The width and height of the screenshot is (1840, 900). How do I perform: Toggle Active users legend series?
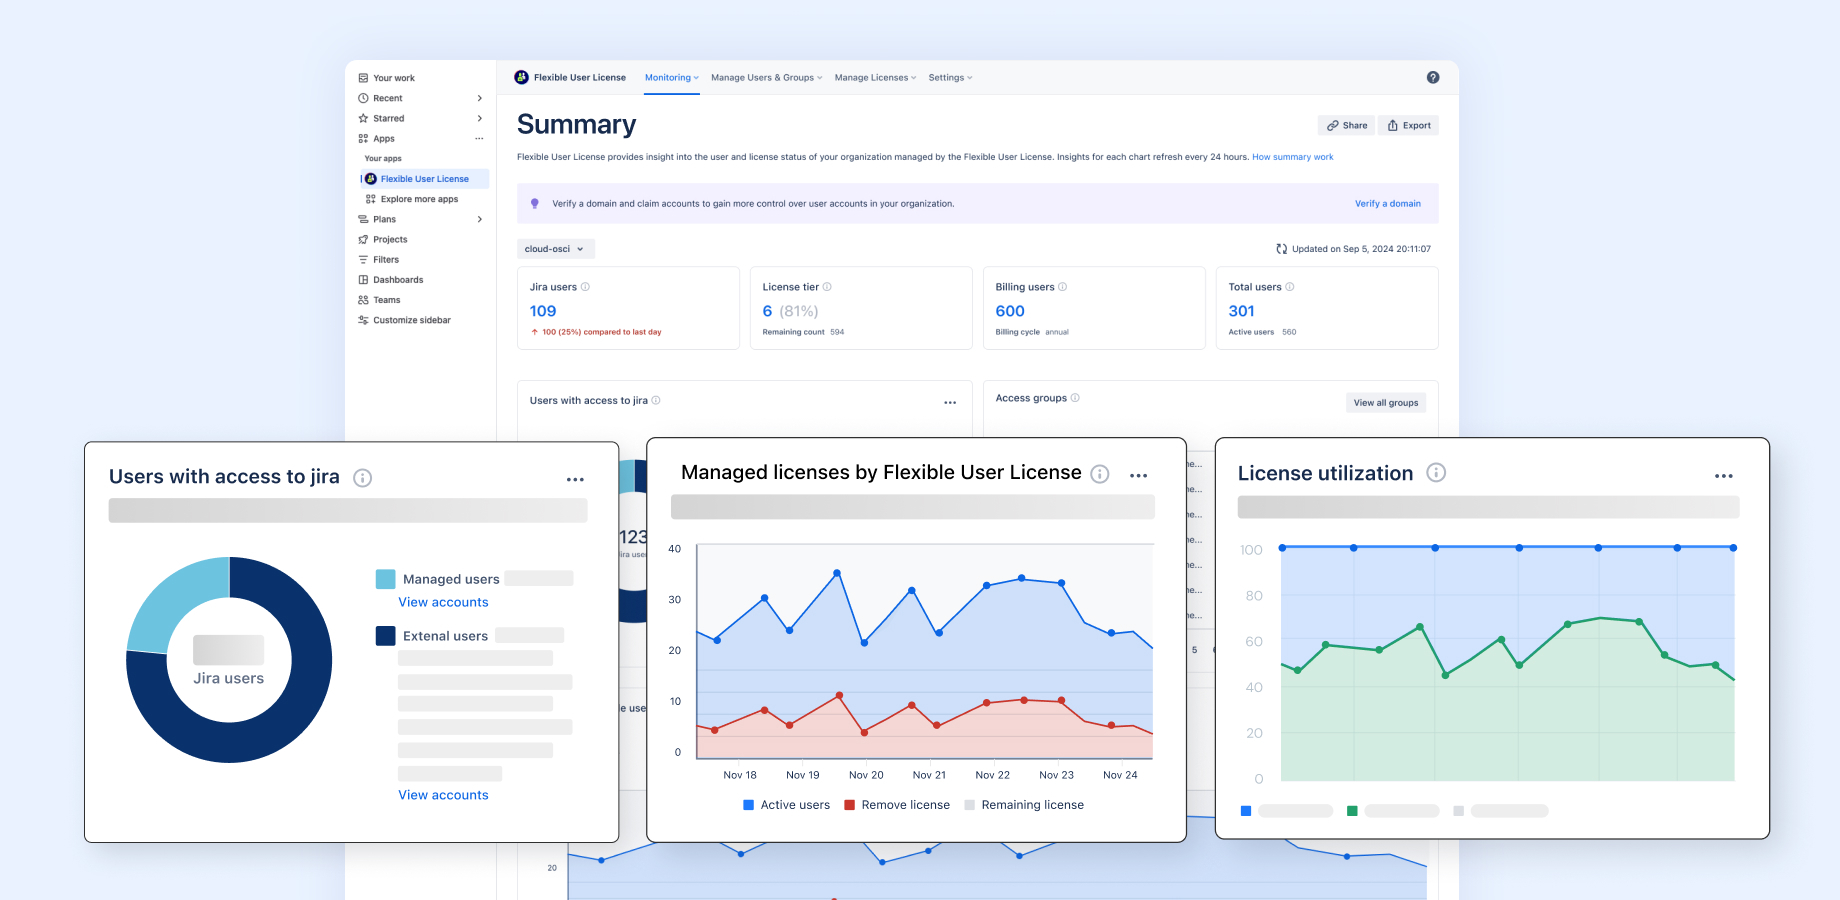(x=786, y=805)
